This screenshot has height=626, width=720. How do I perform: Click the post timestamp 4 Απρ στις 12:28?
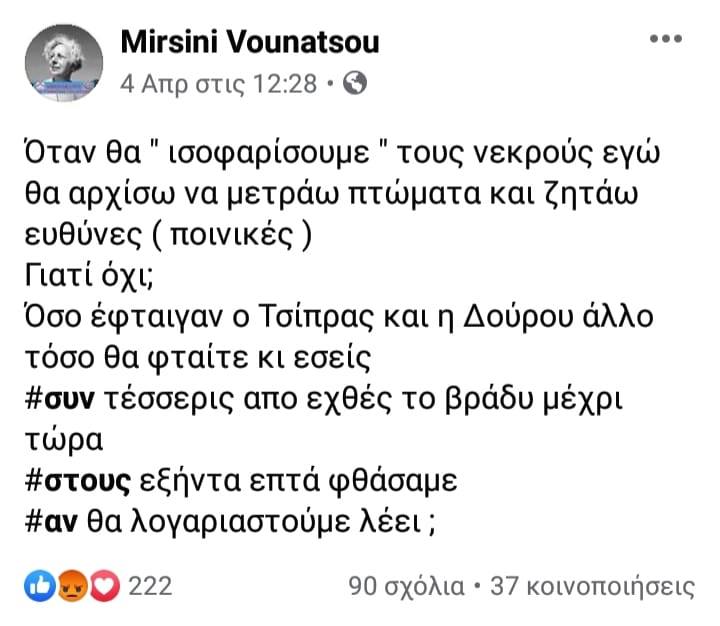219,84
